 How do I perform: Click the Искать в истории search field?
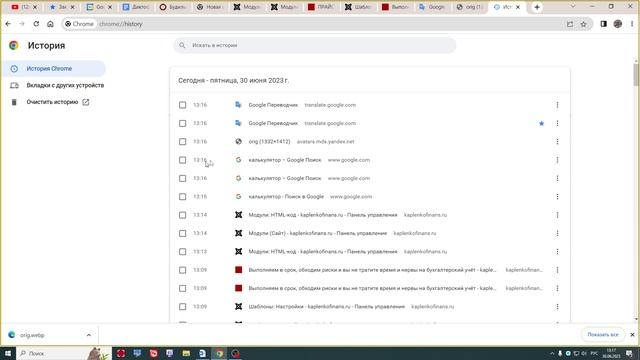point(315,45)
